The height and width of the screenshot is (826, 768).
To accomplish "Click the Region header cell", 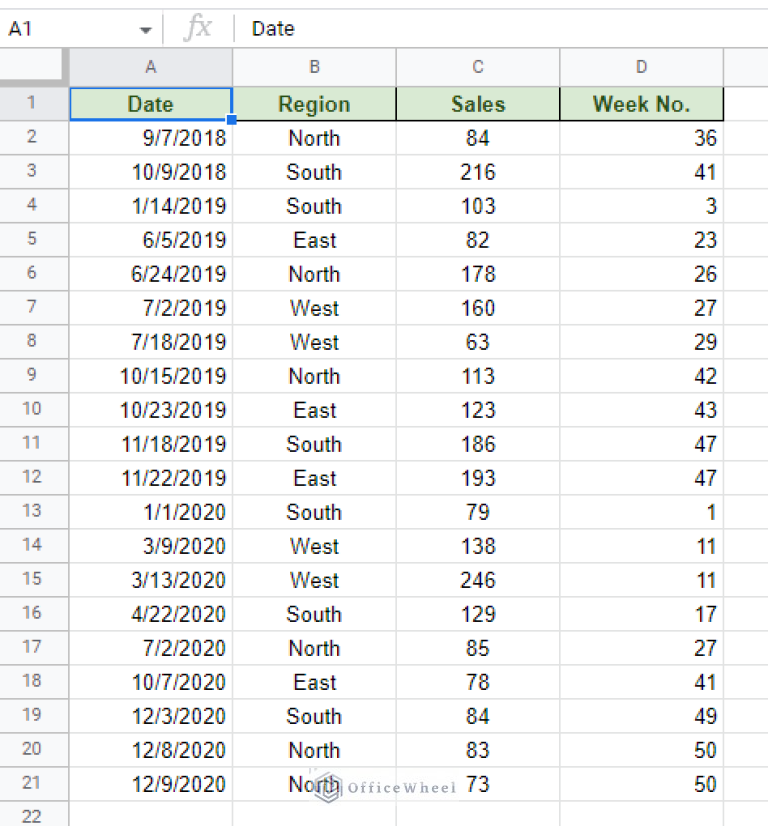I will pos(314,104).
